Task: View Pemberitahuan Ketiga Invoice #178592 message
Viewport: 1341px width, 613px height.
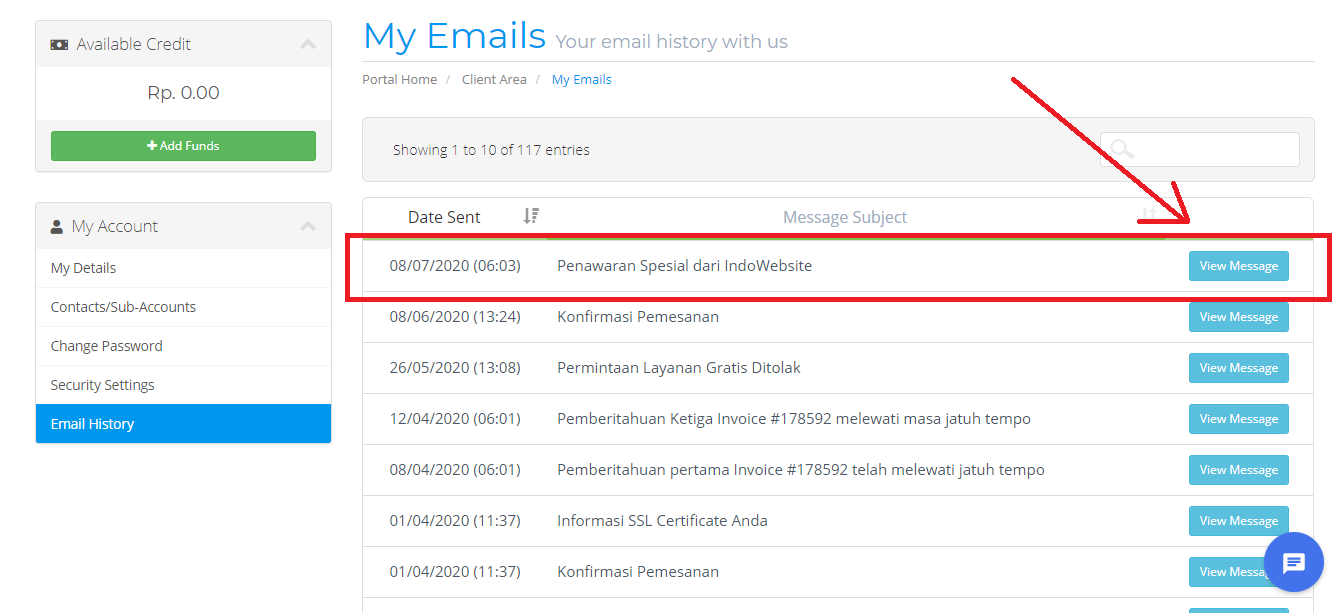Action: (1238, 419)
